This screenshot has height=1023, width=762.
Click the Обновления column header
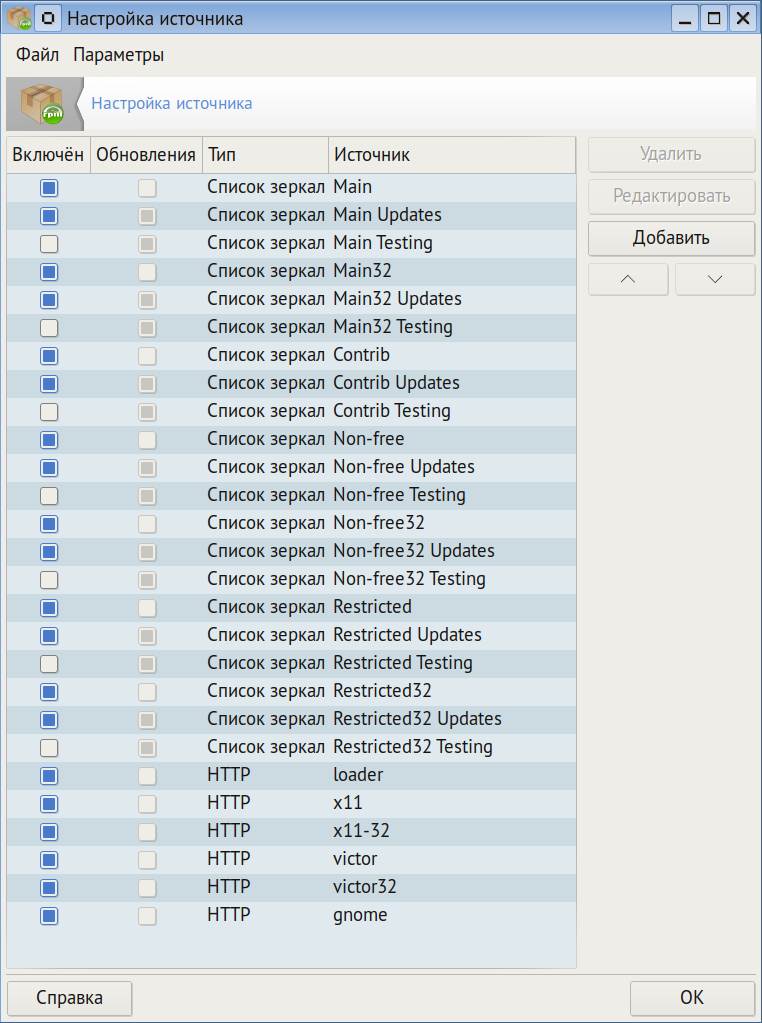point(146,155)
